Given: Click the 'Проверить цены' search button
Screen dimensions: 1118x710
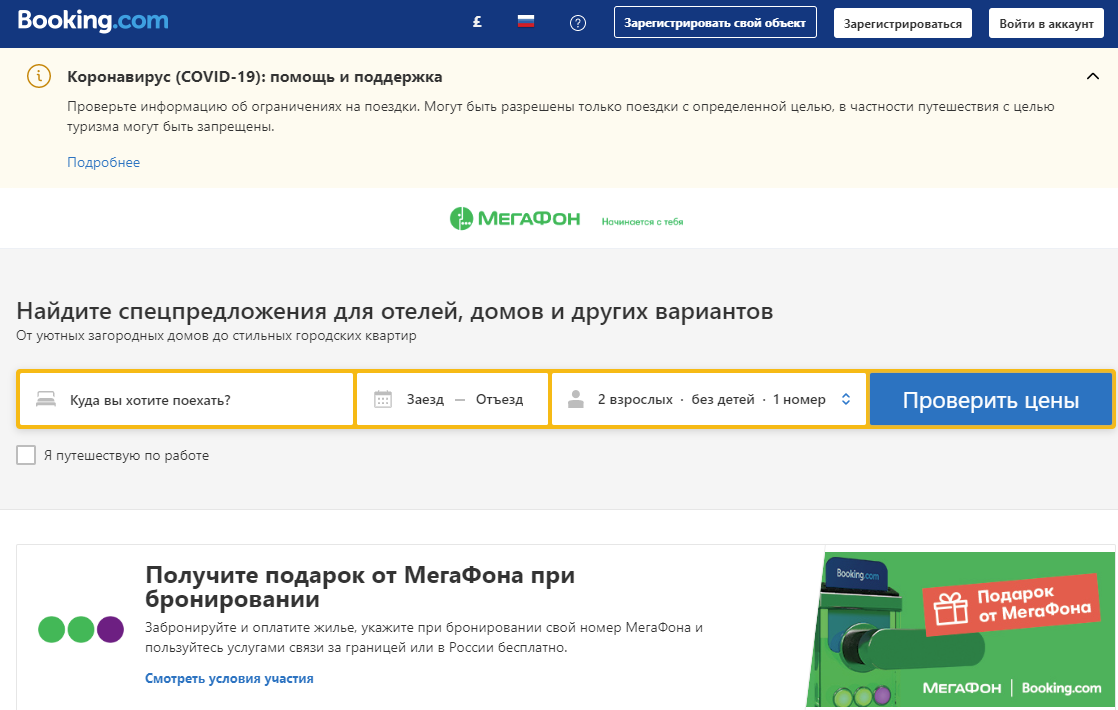Looking at the screenshot, I should click(990, 399).
